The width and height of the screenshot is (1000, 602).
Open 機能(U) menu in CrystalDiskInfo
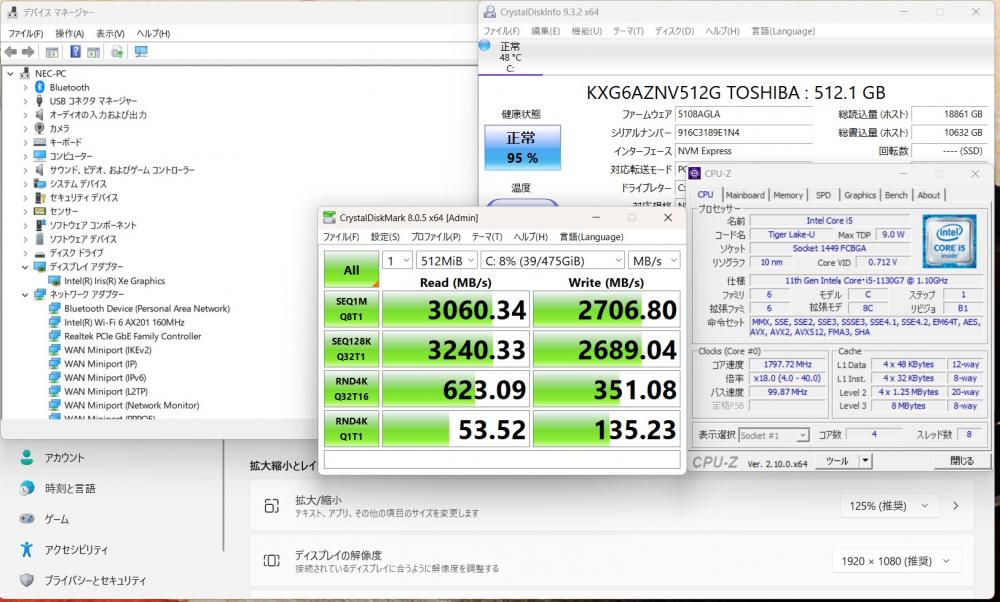(x=587, y=31)
